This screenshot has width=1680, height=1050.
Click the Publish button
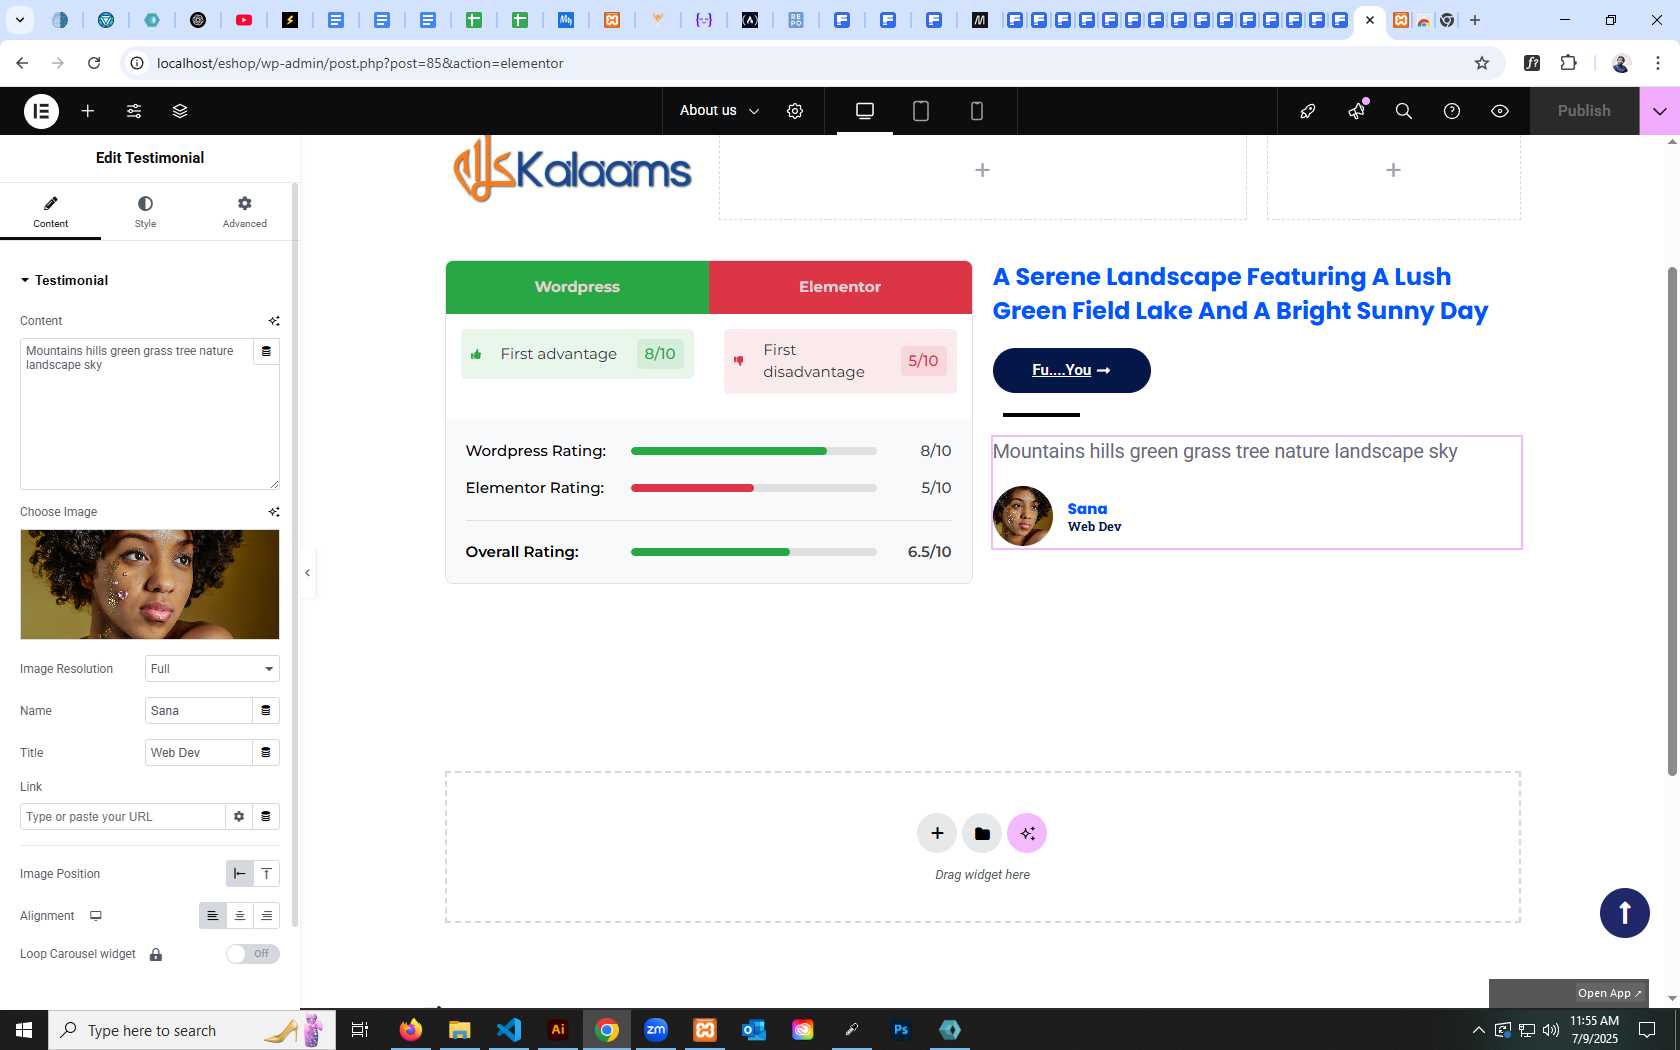point(1584,111)
